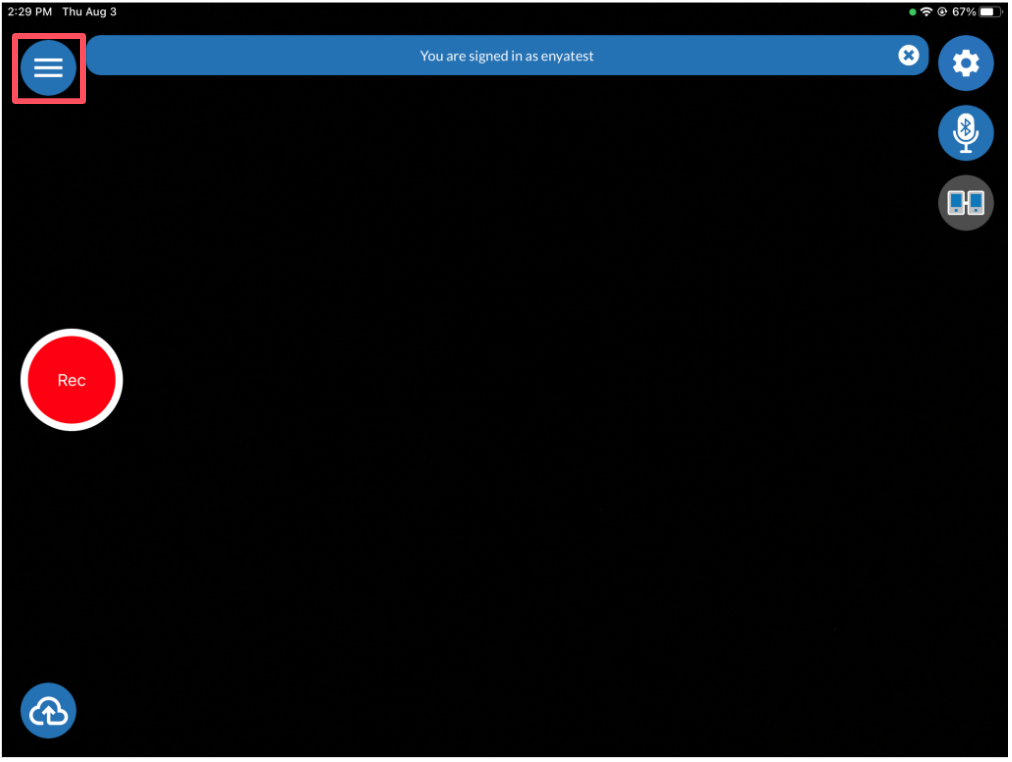
Task: Tap the Wi-Fi icon in status bar
Action: click(x=926, y=12)
